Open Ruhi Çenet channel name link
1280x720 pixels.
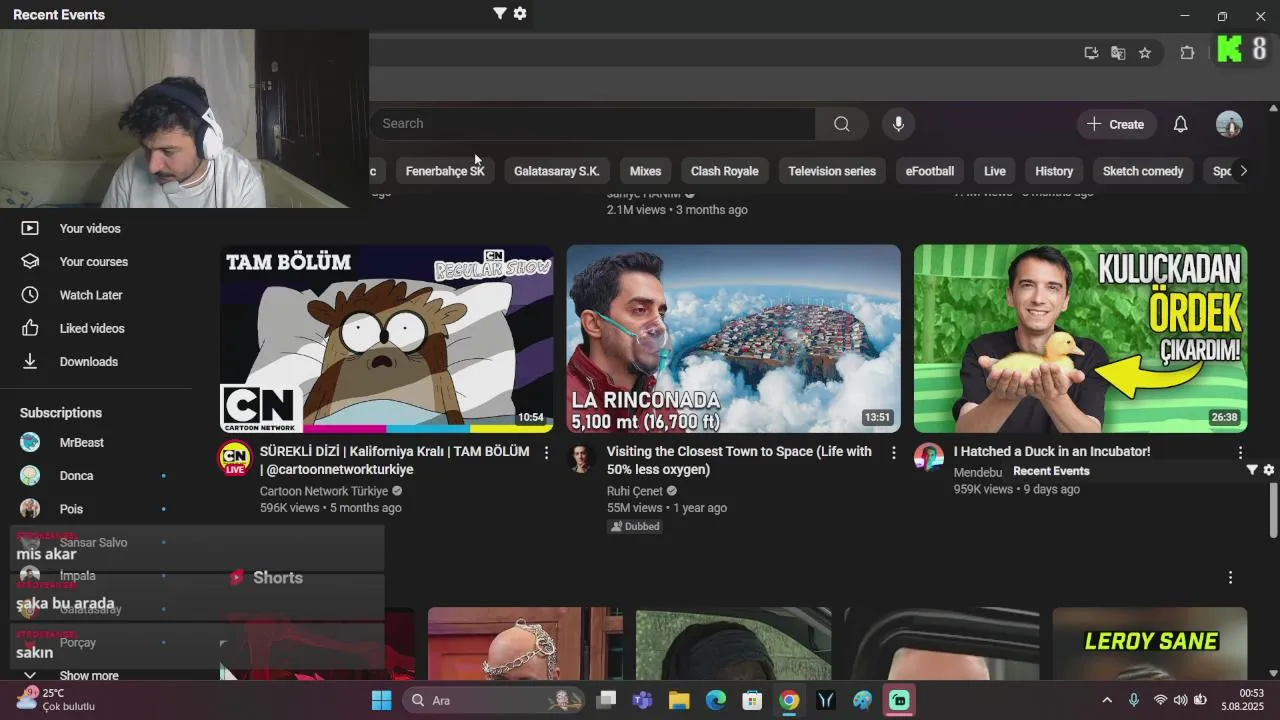[635, 491]
